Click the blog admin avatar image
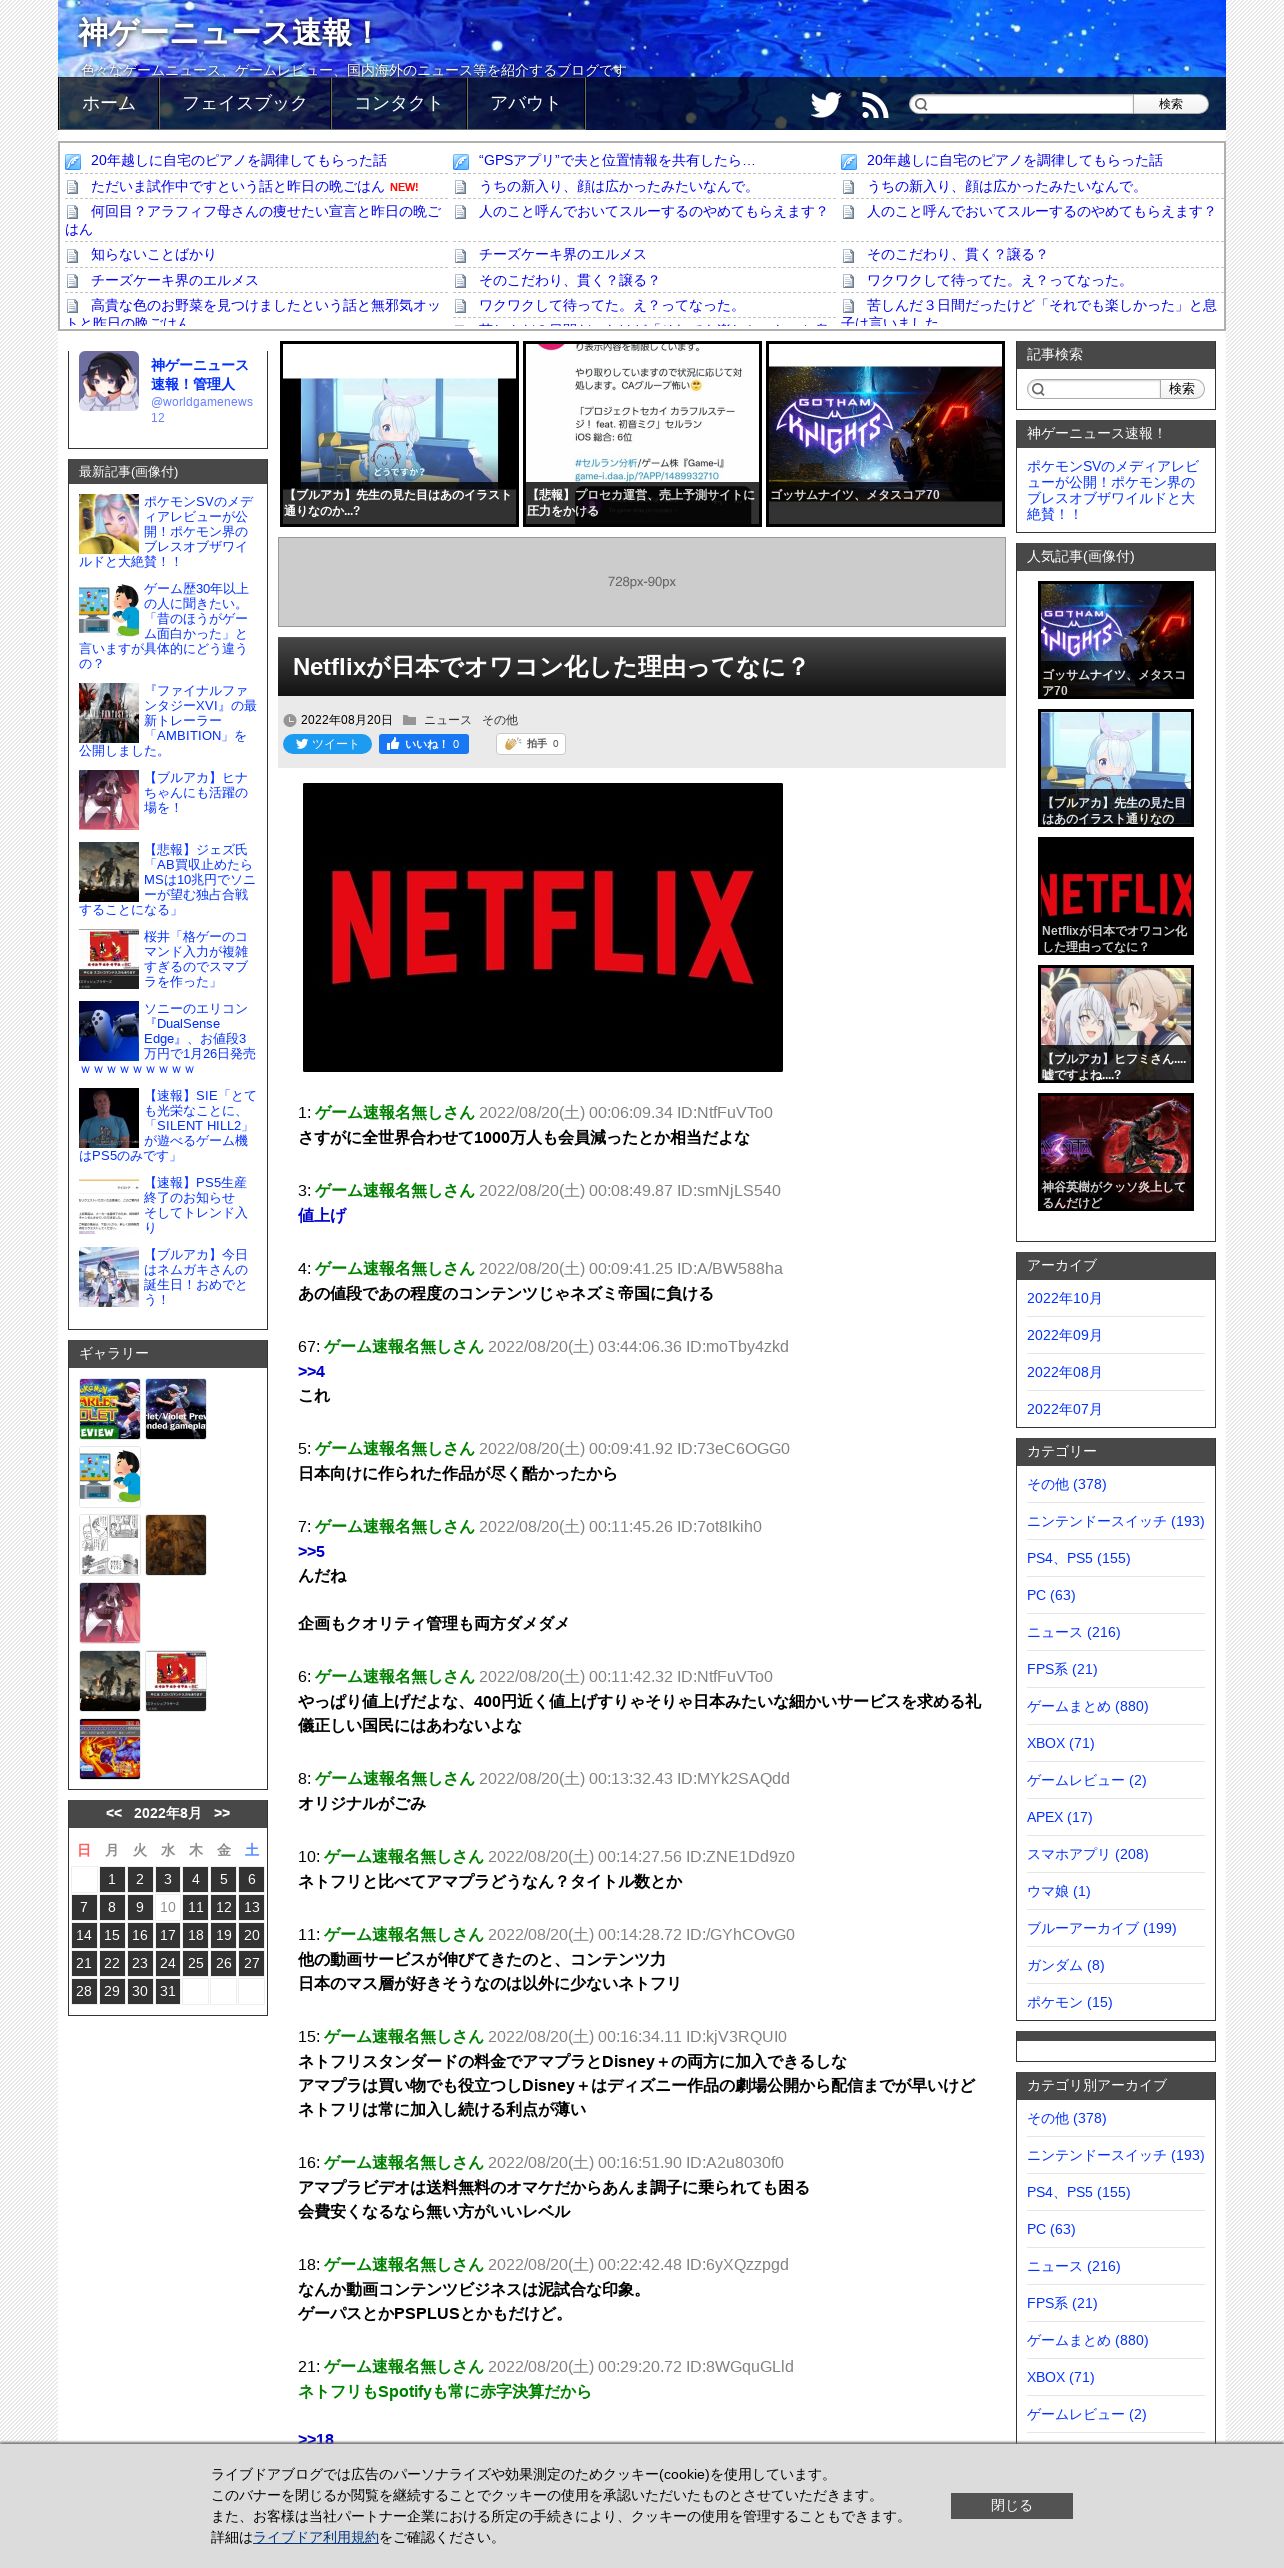Screen dimensions: 1284x2568 point(109,381)
